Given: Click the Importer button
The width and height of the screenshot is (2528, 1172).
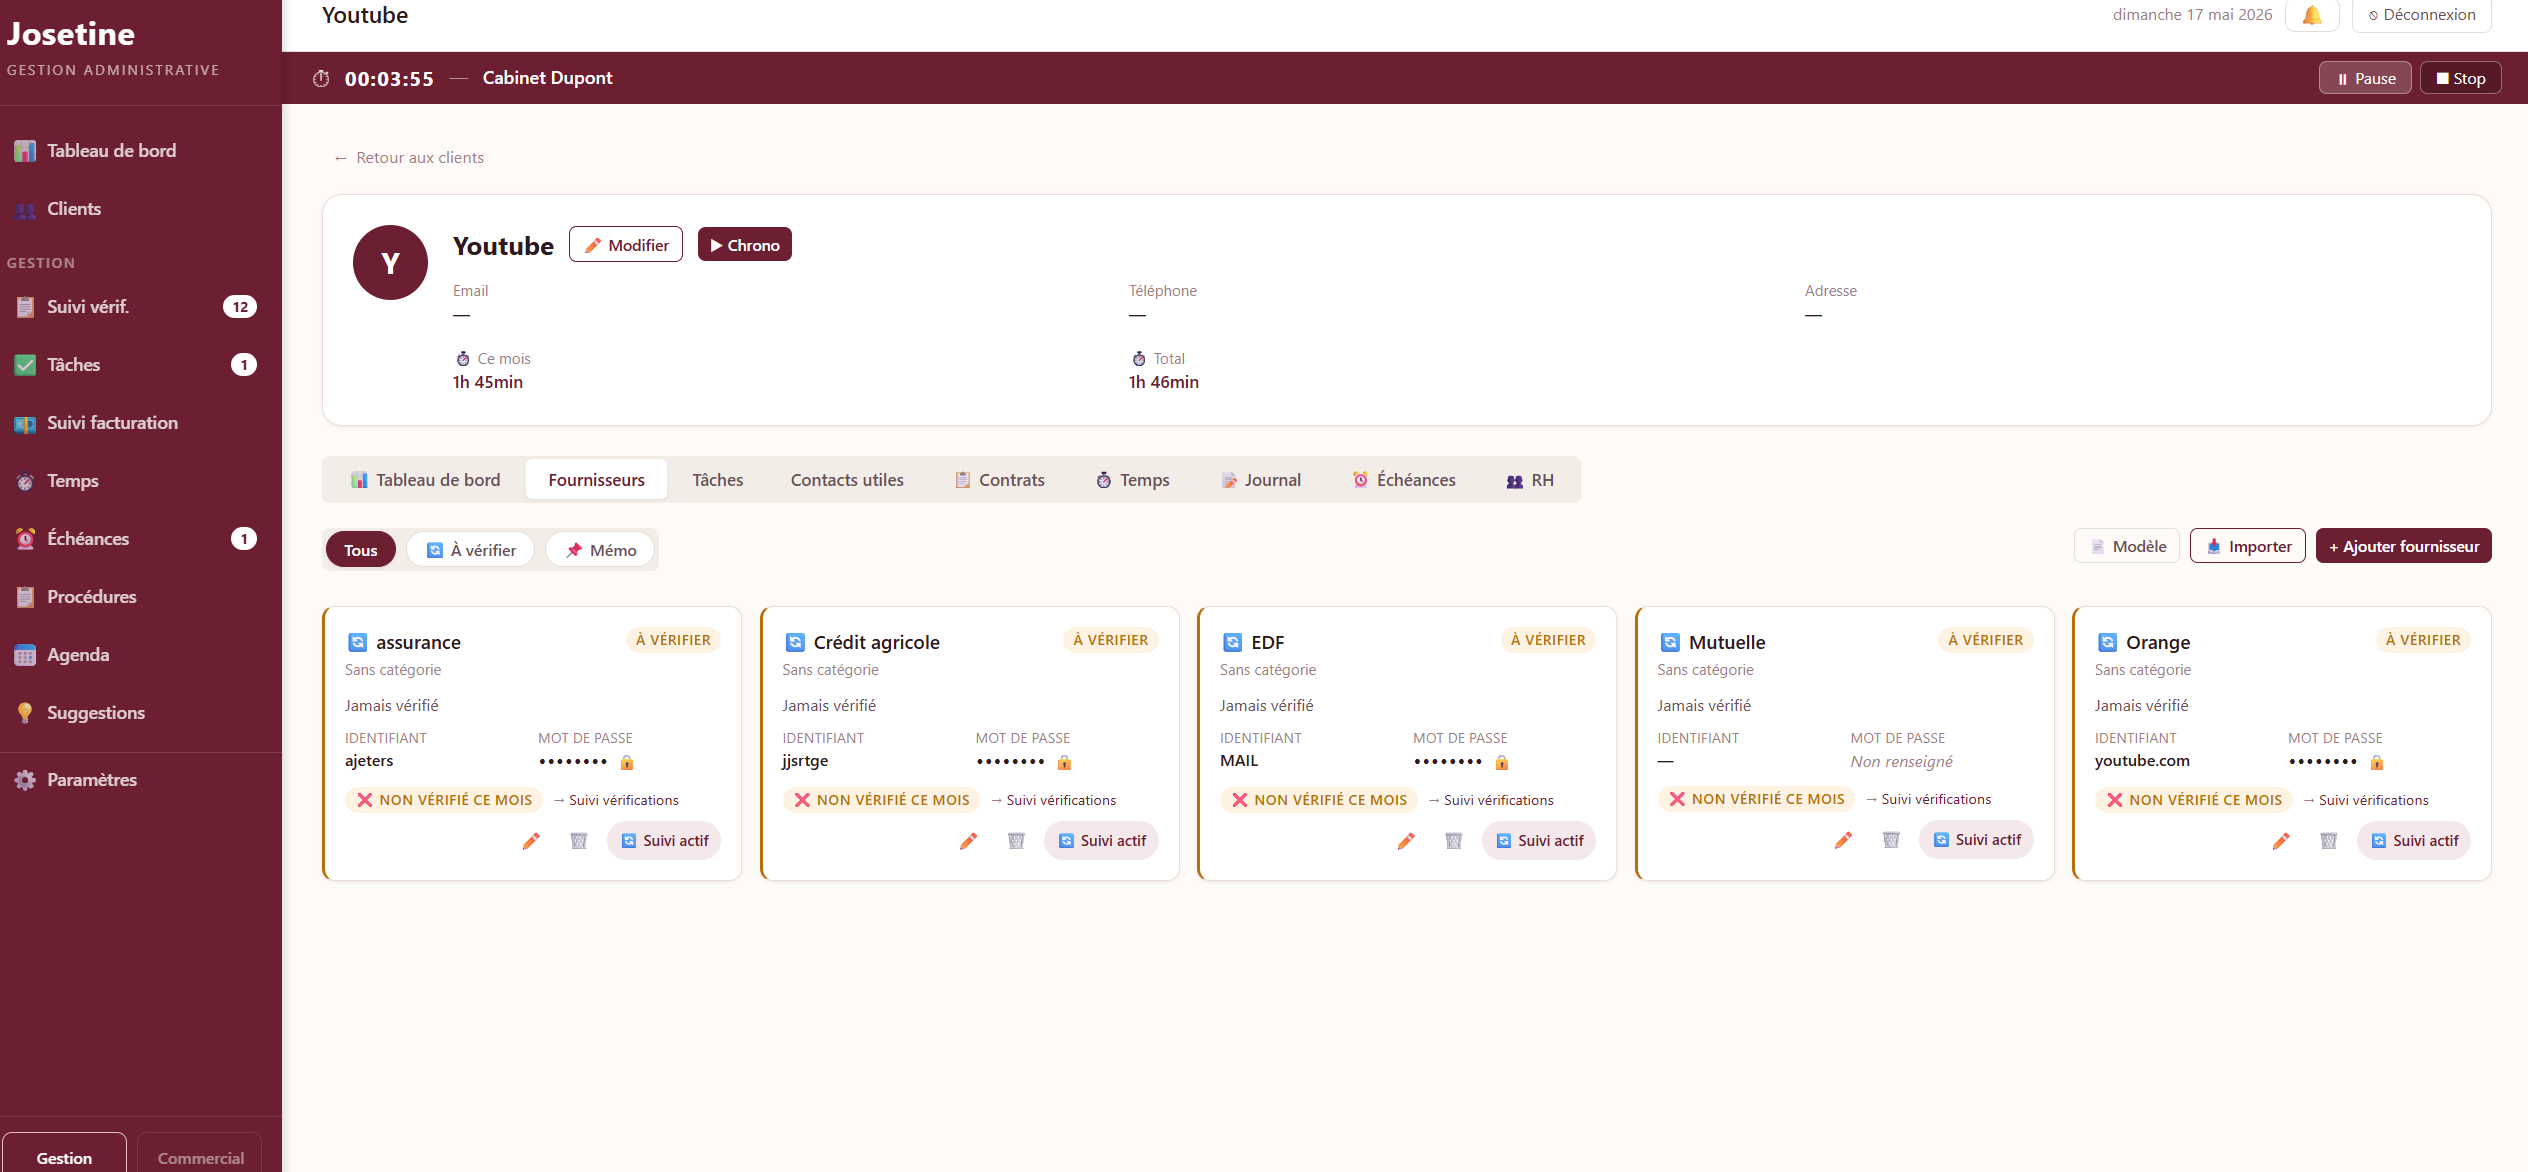Looking at the screenshot, I should point(2248,546).
